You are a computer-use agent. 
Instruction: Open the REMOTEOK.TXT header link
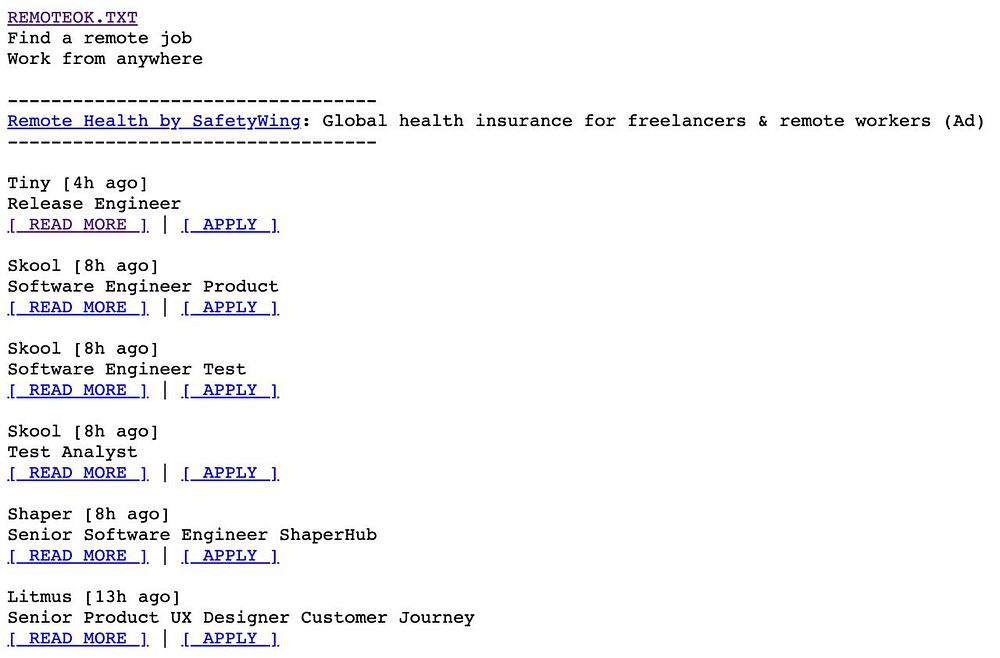tap(72, 18)
